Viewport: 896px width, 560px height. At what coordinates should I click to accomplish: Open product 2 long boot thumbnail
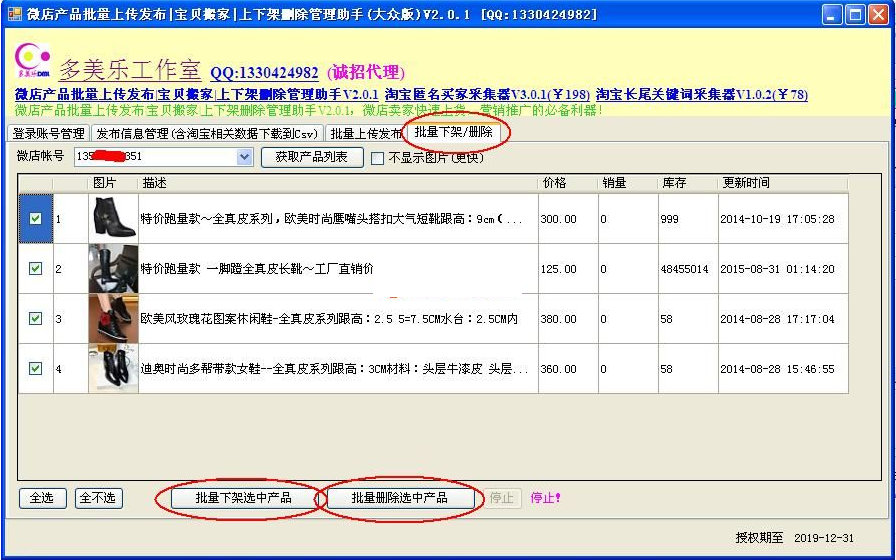pos(113,268)
